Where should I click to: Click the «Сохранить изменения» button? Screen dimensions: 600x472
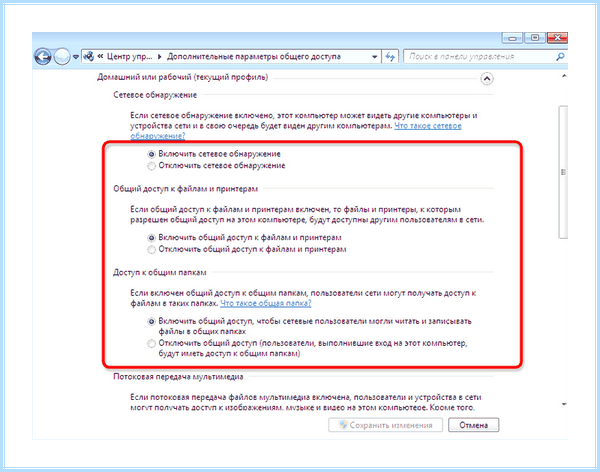click(x=385, y=425)
